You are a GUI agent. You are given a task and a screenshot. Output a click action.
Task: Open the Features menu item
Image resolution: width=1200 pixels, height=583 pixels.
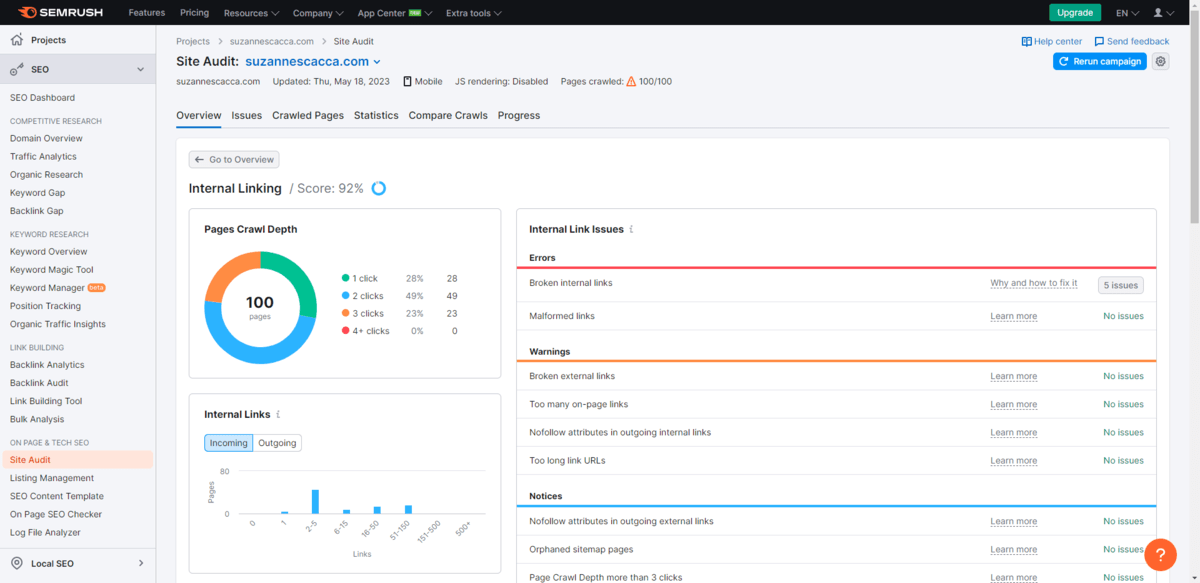coord(147,13)
